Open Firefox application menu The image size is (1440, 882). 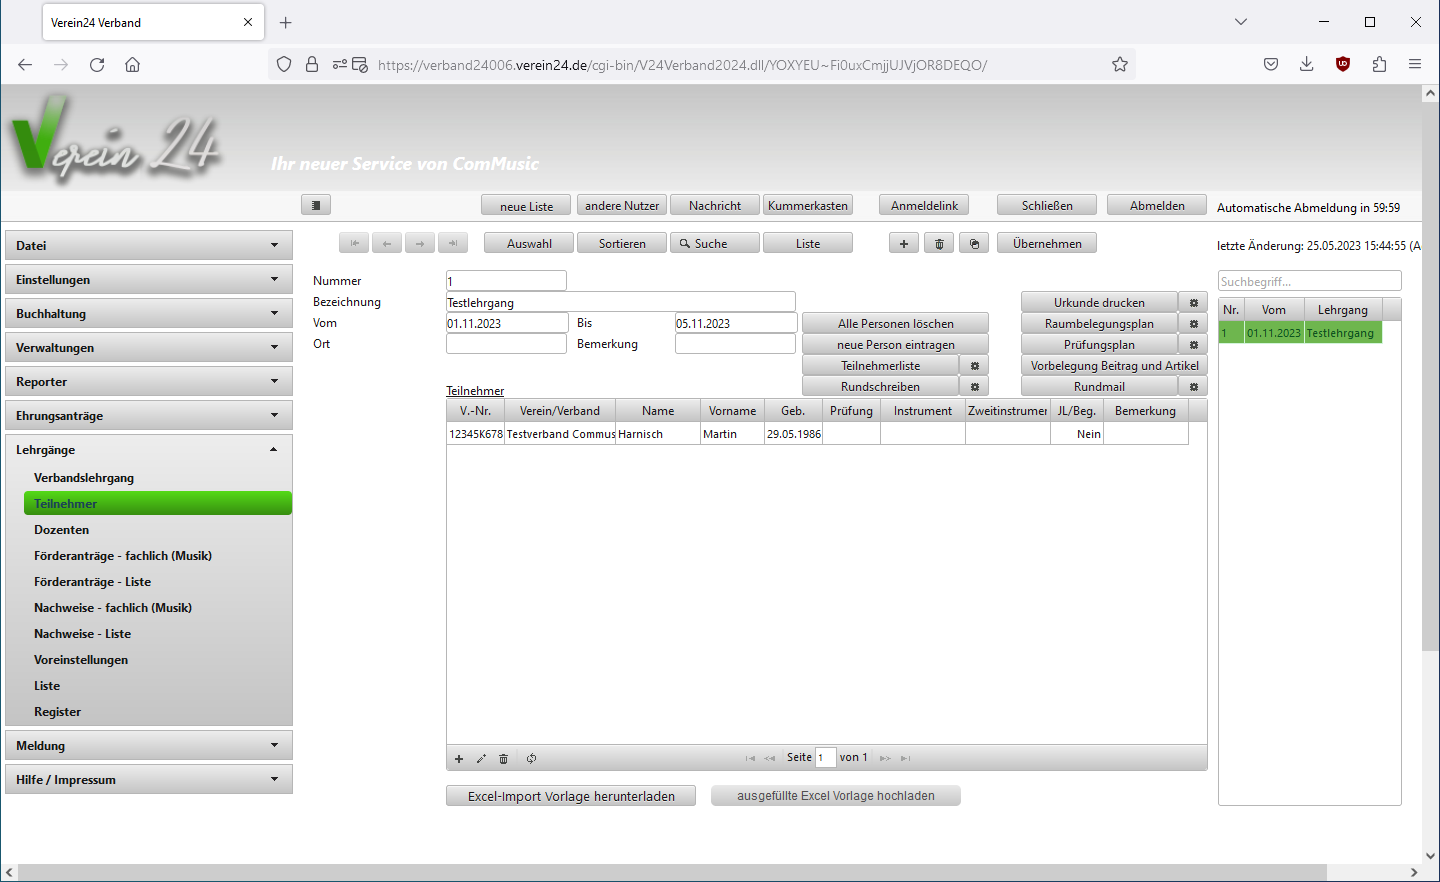(1415, 64)
